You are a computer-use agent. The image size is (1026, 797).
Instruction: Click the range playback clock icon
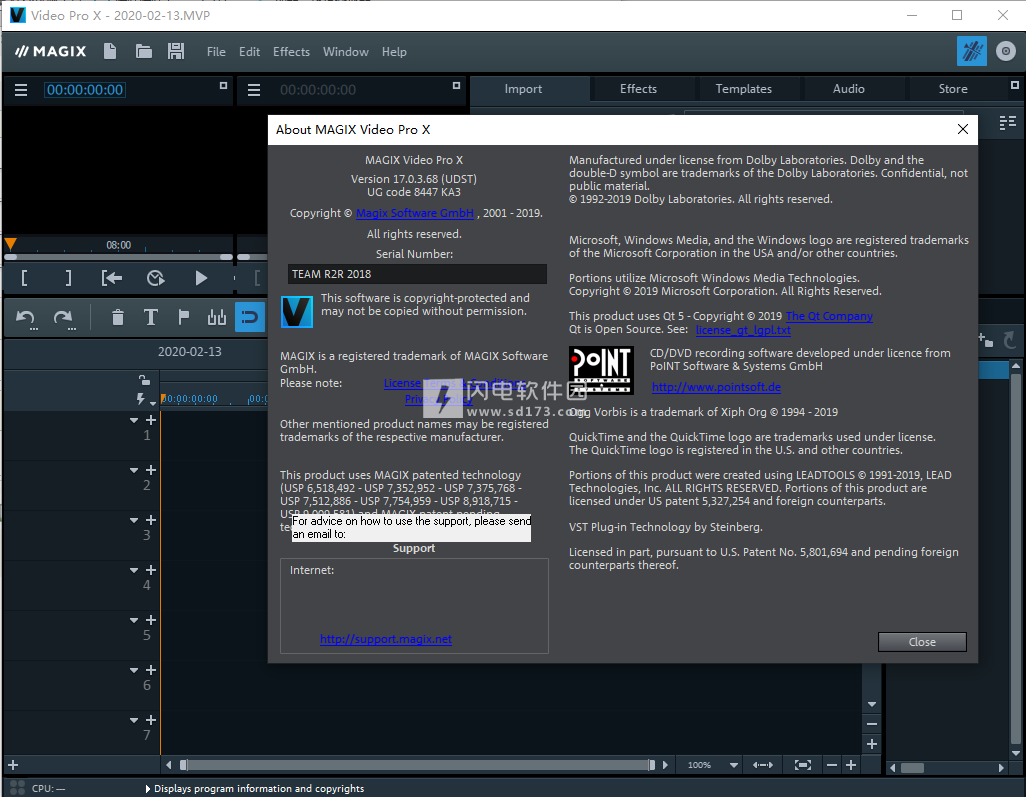[156, 278]
